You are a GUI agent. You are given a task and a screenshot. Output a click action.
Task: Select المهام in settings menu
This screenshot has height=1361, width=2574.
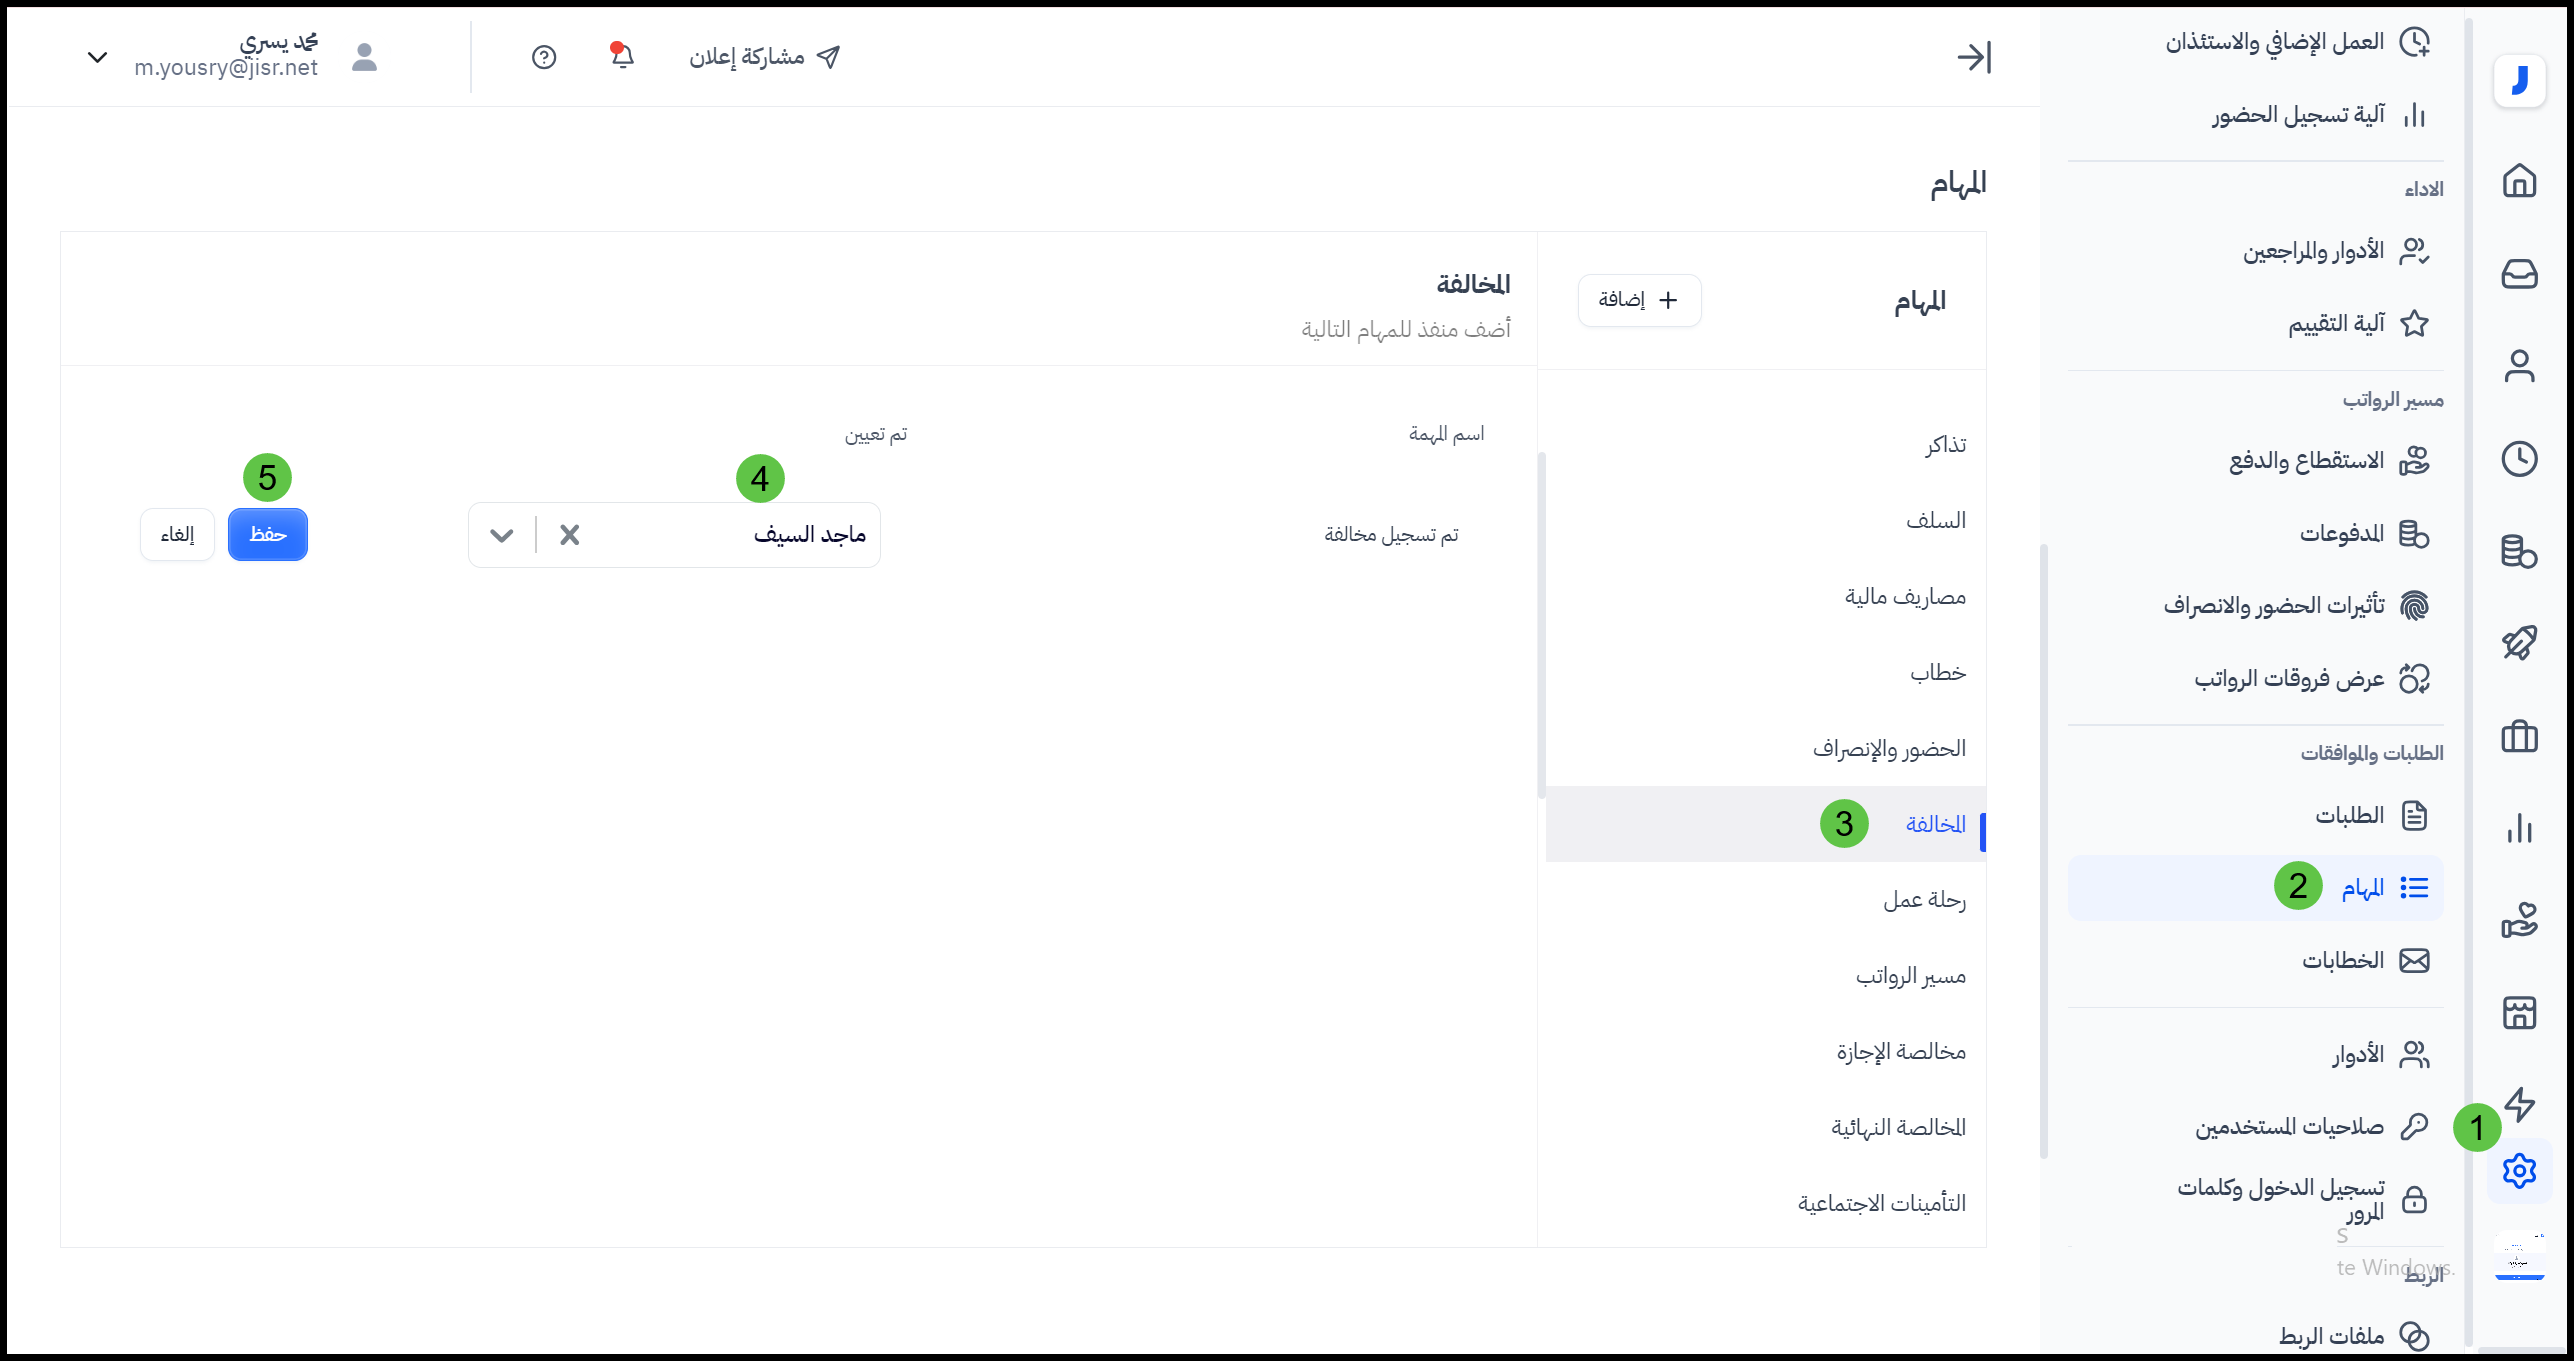[2362, 888]
